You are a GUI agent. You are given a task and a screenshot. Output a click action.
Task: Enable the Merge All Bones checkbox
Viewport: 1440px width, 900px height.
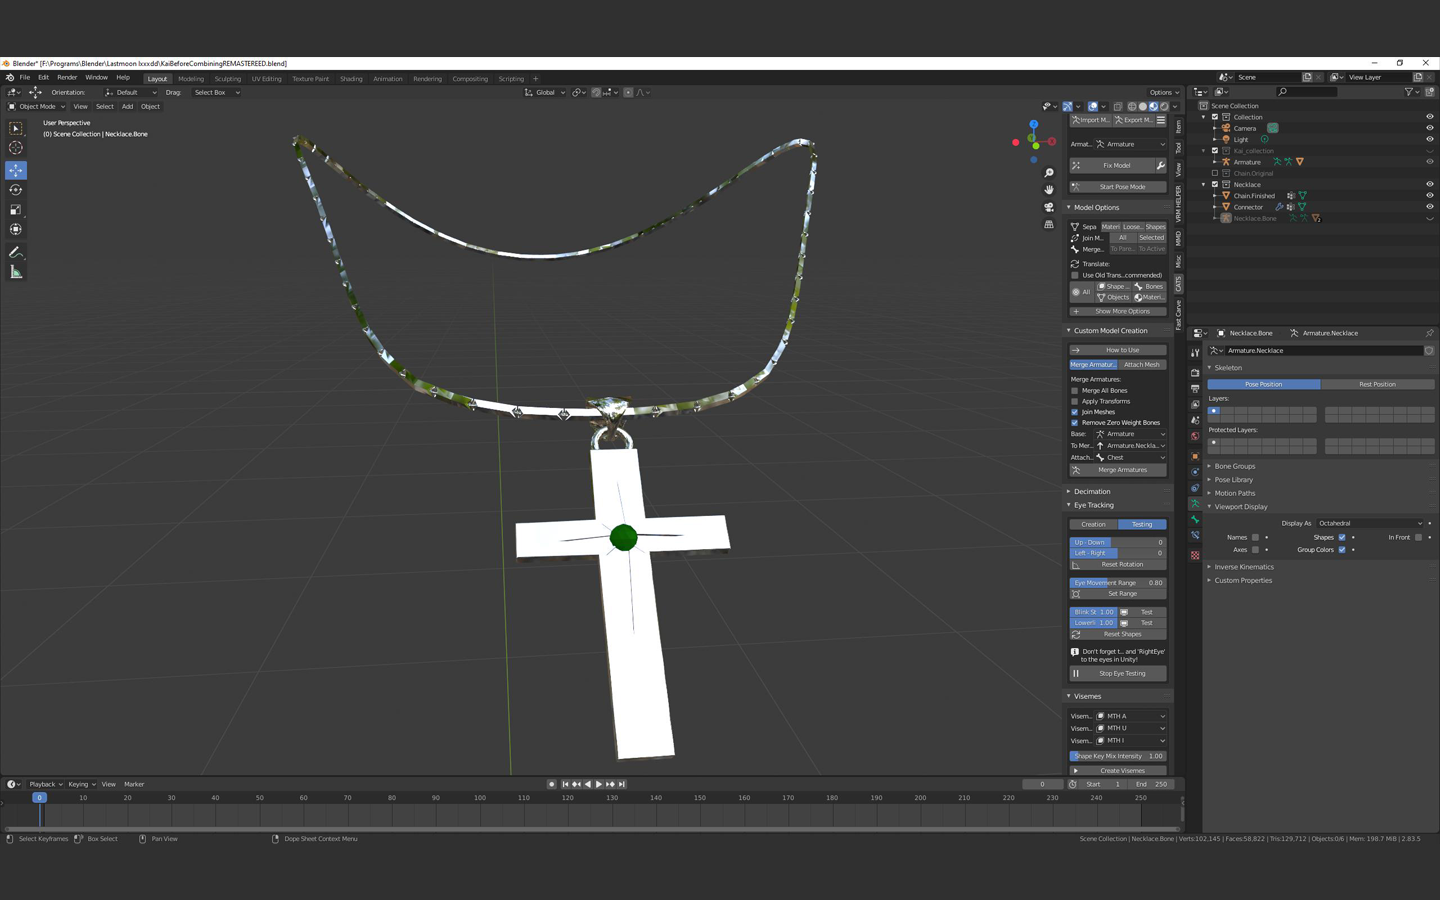coord(1075,391)
